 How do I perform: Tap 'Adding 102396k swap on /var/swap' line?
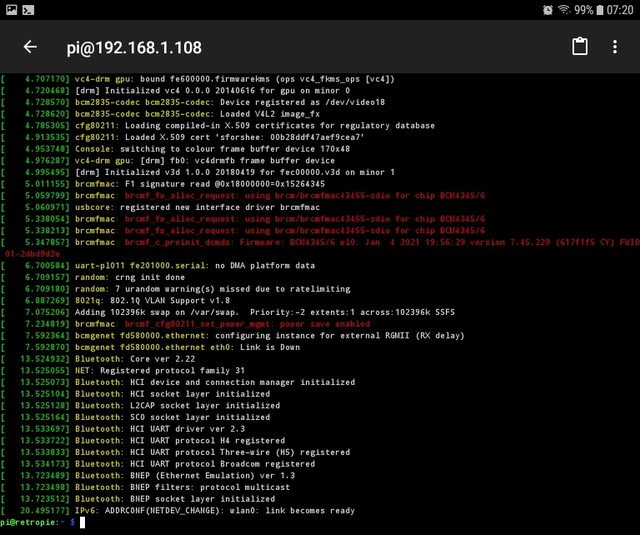(228, 312)
